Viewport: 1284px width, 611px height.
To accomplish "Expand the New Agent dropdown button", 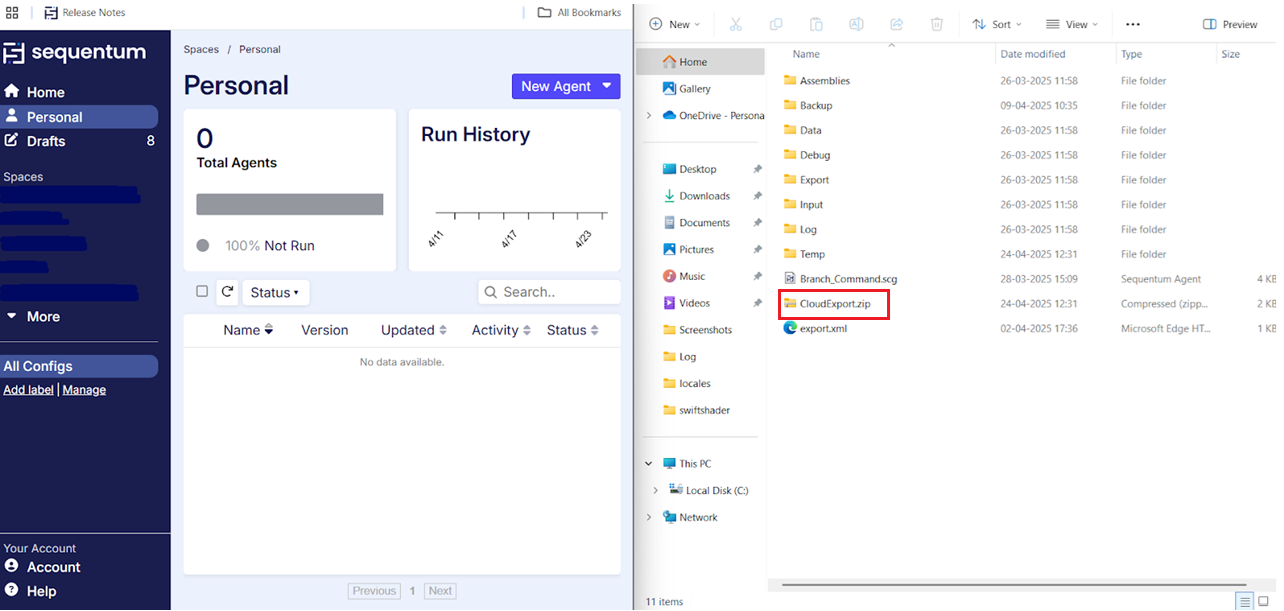I will pos(606,86).
